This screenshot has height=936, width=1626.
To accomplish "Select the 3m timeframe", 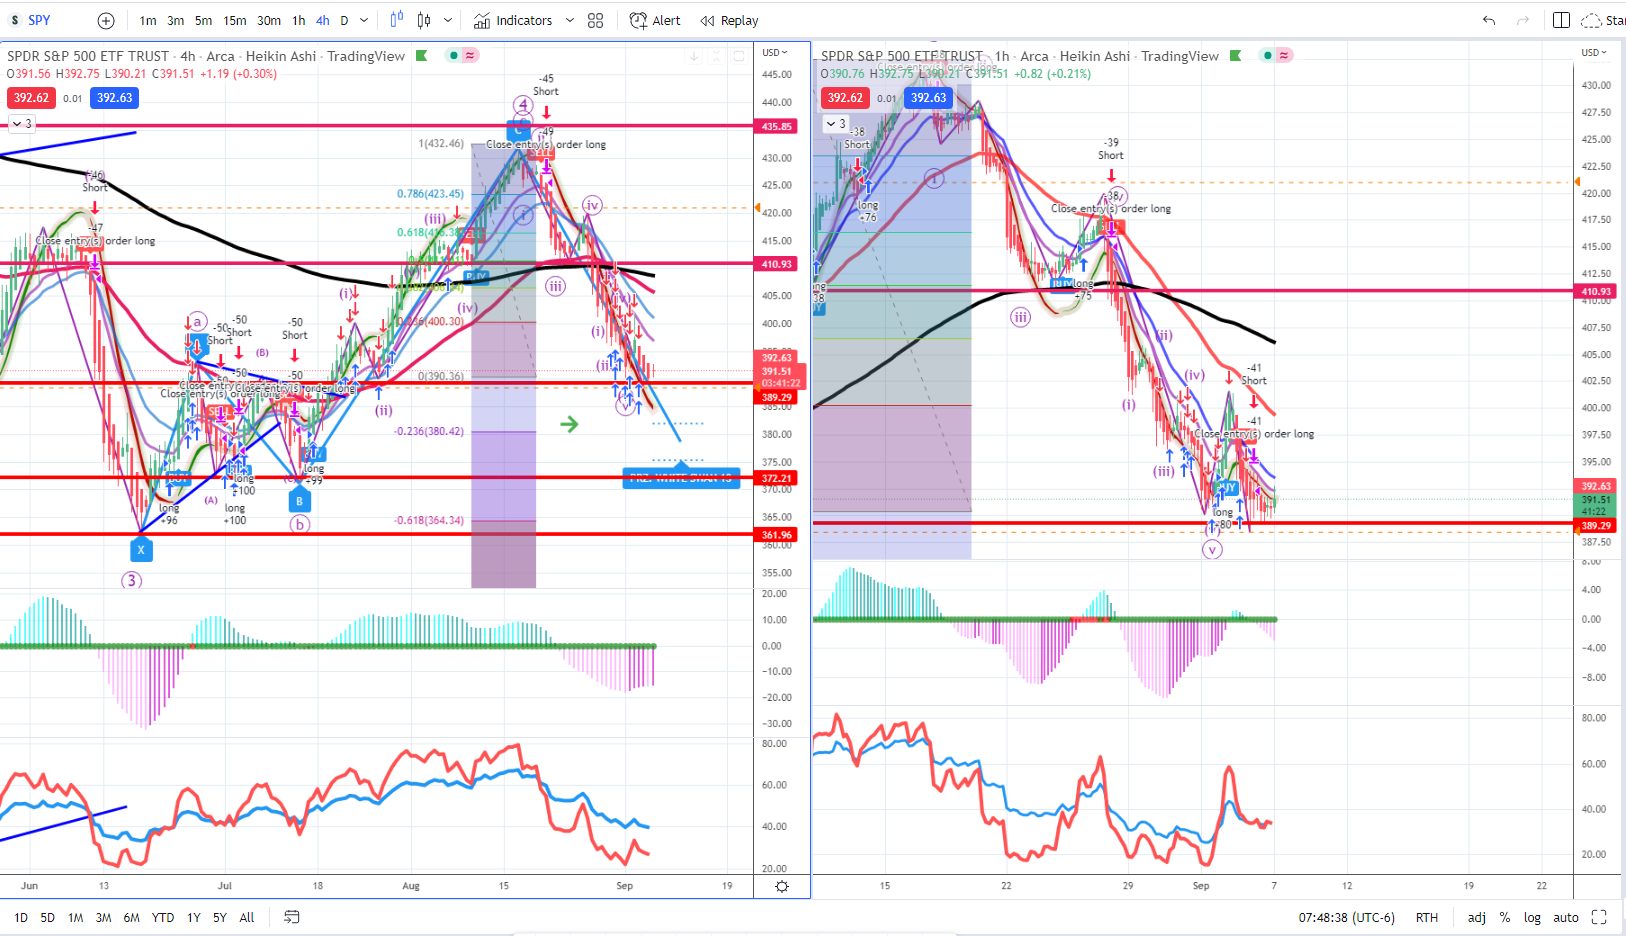I will [175, 20].
